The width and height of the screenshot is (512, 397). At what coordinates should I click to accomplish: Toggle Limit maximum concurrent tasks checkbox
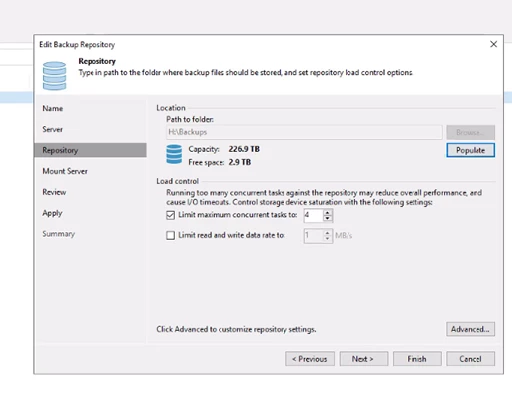click(170, 215)
